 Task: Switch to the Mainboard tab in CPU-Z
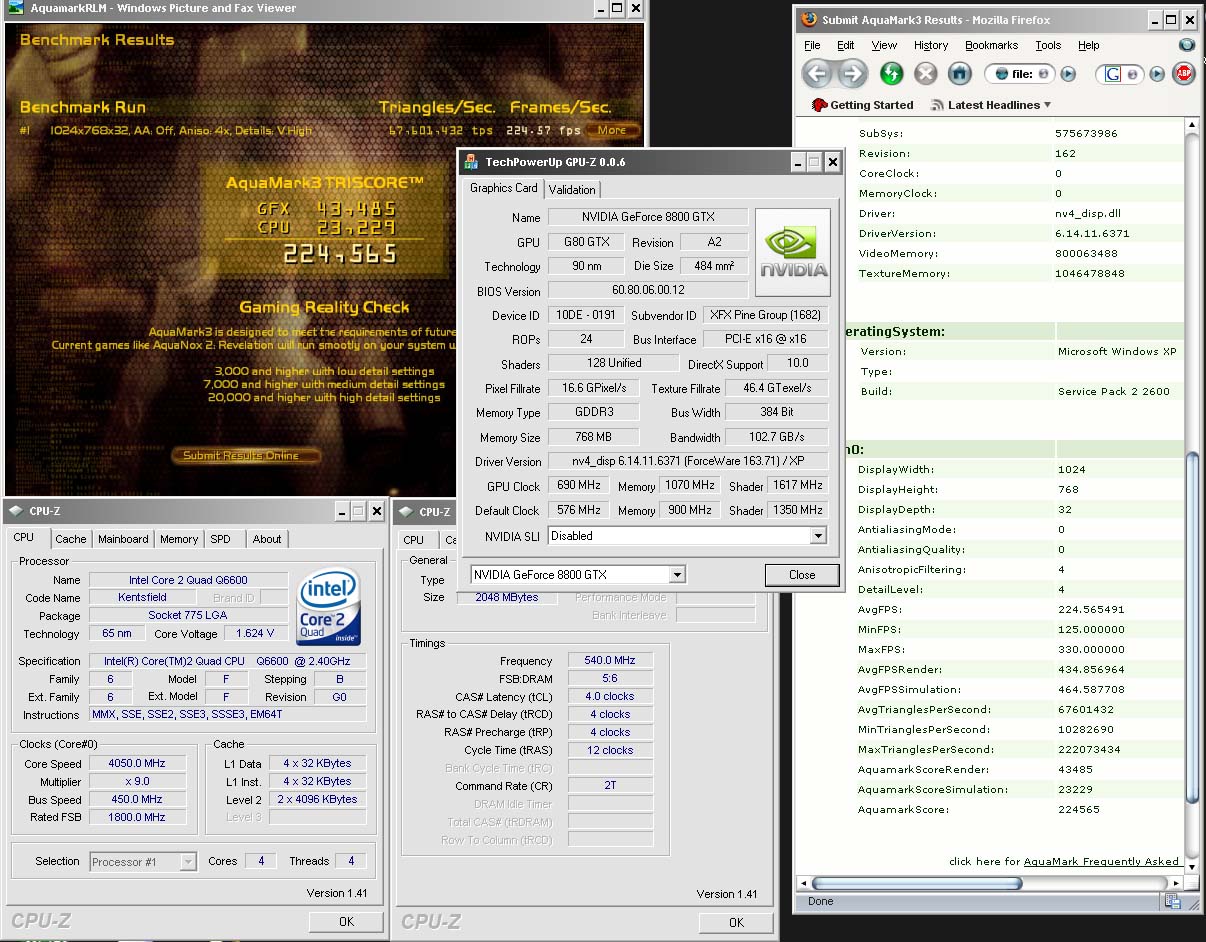pyautogui.click(x=123, y=539)
